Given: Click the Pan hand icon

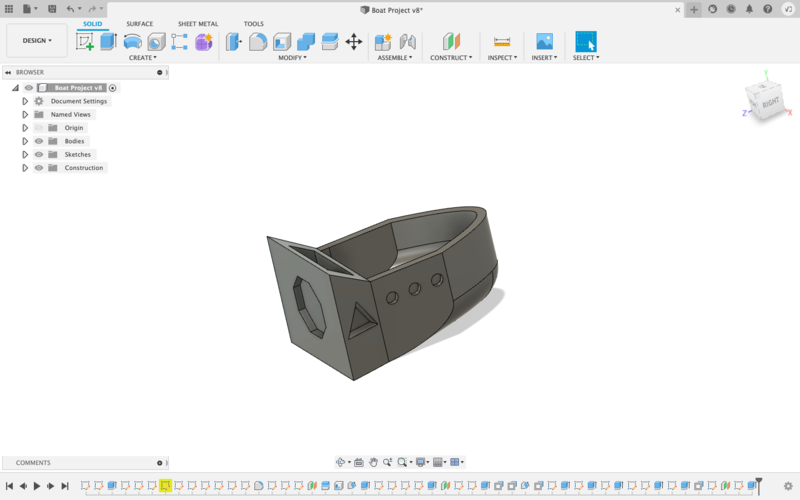Looking at the screenshot, I should (373, 462).
